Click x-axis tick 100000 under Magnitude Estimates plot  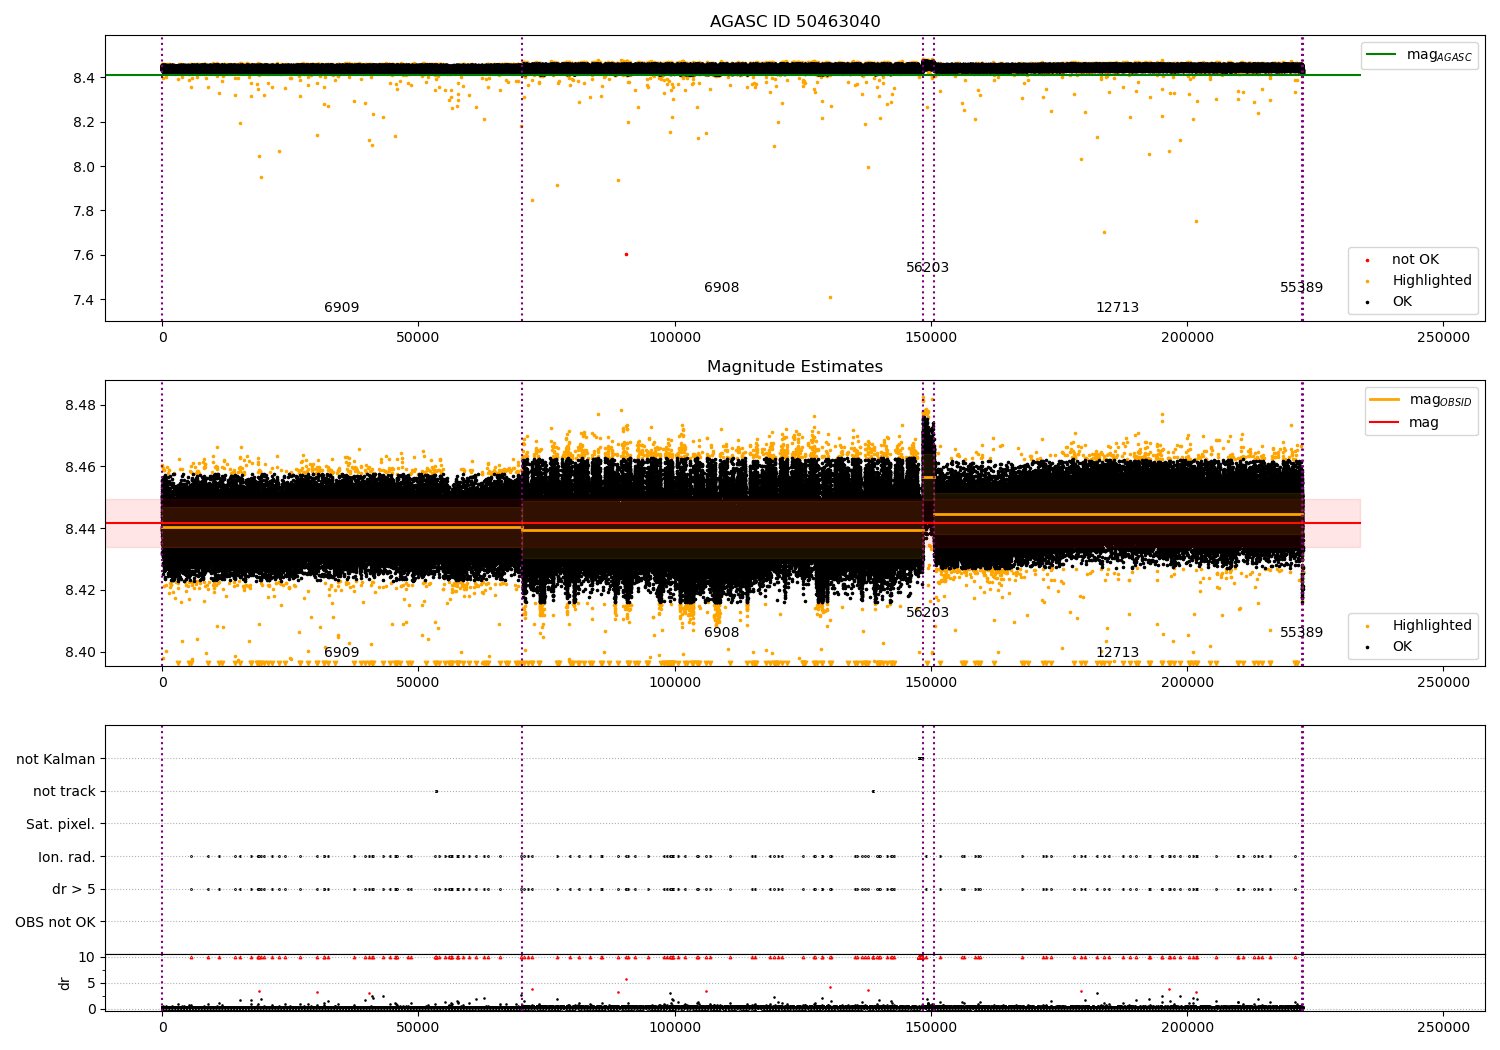click(x=675, y=683)
